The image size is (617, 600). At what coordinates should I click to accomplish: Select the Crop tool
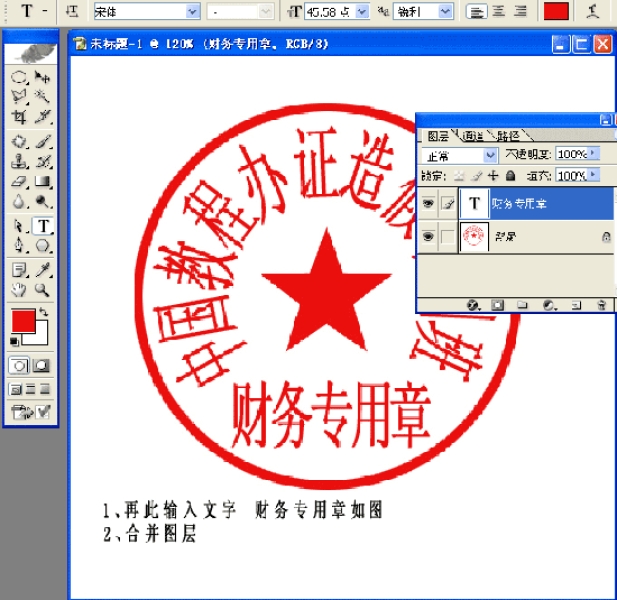tap(18, 116)
